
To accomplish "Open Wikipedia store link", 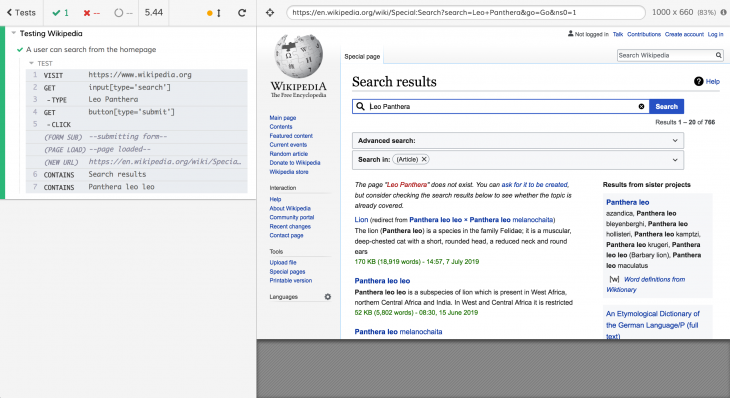I will tap(289, 172).
